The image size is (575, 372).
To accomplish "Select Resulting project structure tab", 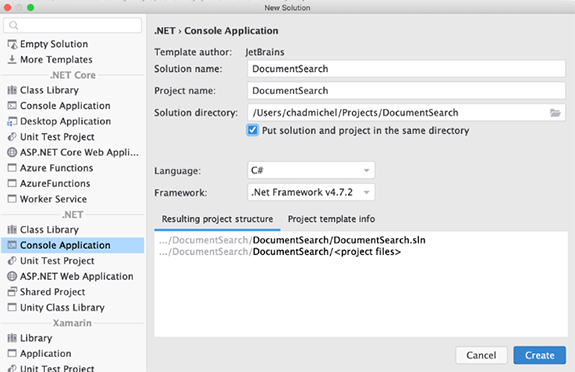I will click(217, 219).
